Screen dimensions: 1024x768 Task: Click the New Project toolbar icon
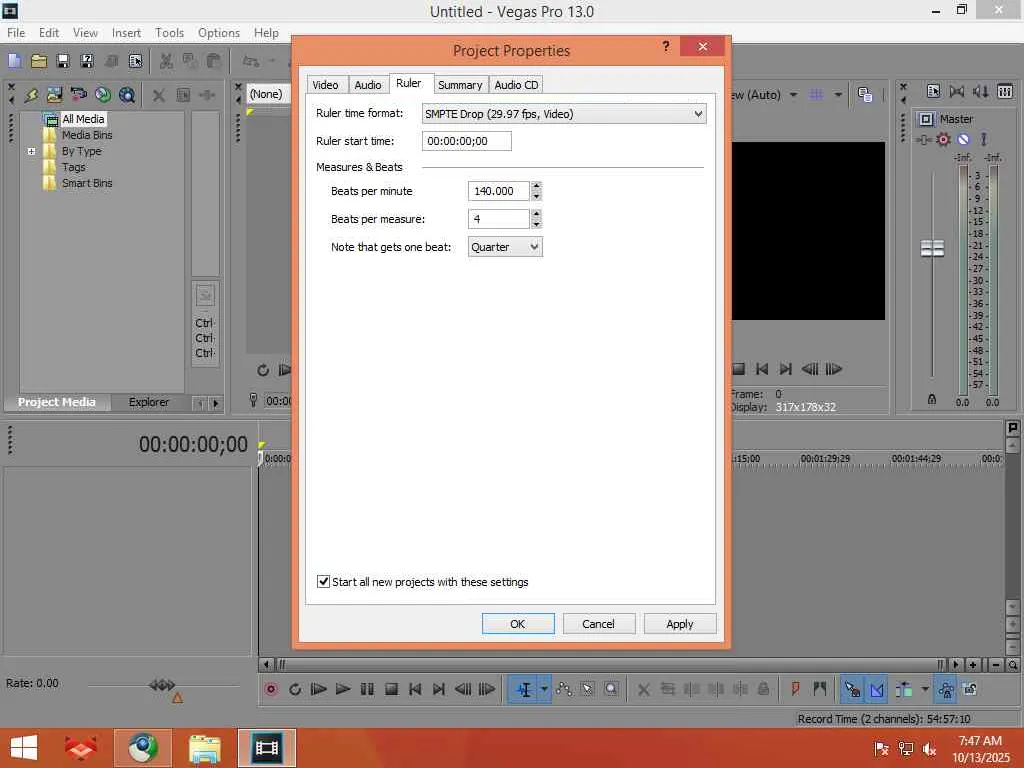point(14,61)
